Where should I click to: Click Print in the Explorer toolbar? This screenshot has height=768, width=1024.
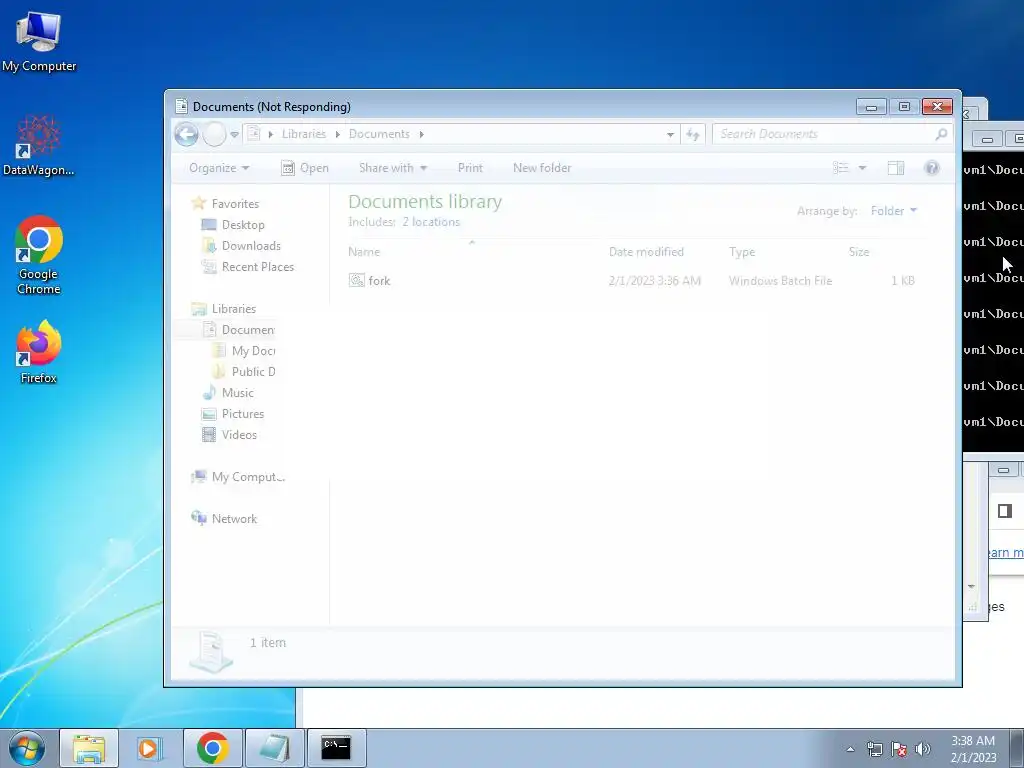click(470, 168)
